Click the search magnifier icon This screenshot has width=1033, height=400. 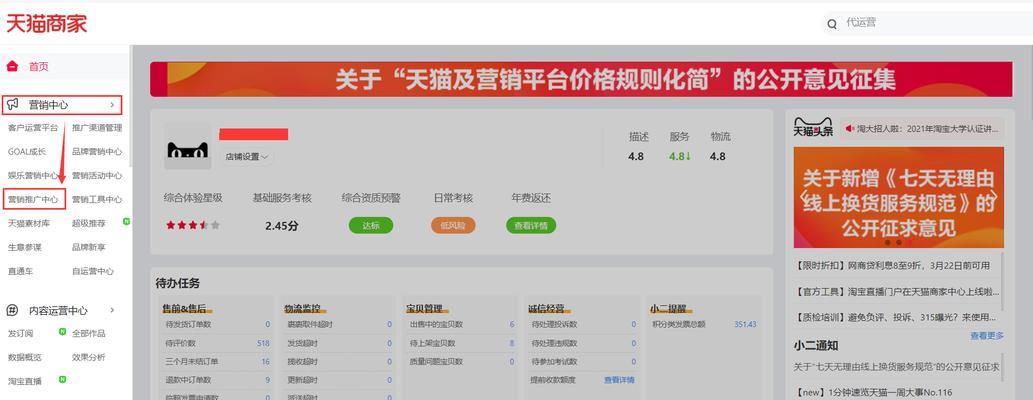832,24
